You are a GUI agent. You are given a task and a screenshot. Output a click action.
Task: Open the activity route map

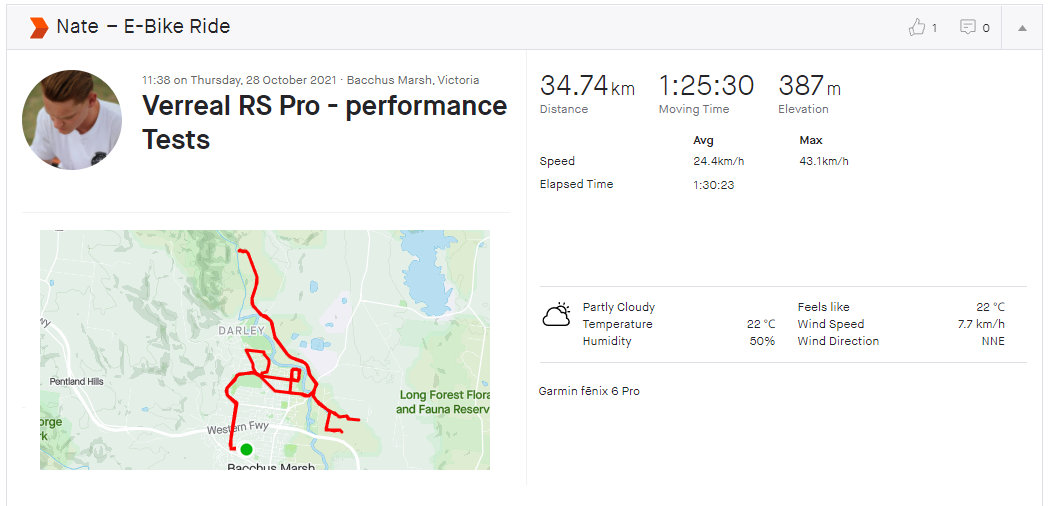(265, 350)
